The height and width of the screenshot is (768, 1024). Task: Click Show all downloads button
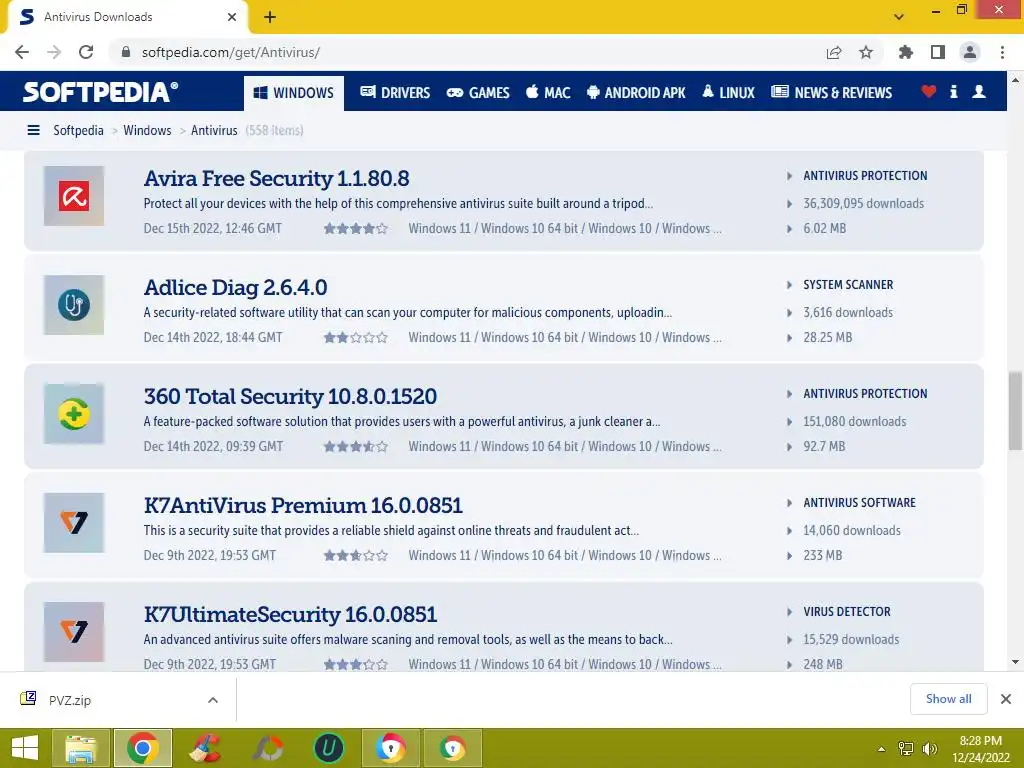click(948, 699)
